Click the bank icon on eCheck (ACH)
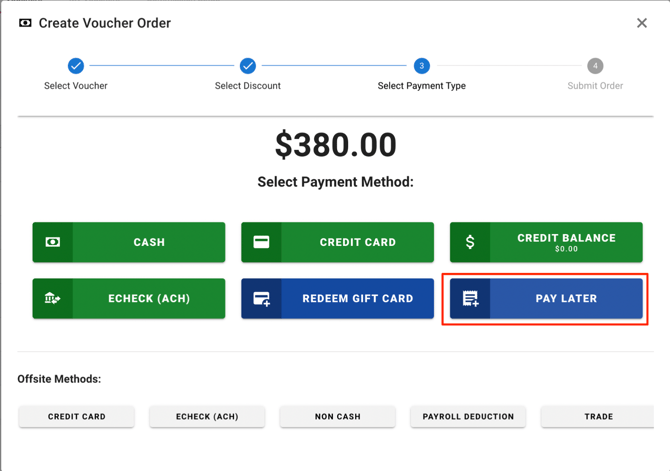Viewport: 670px width, 471px height. (x=53, y=298)
